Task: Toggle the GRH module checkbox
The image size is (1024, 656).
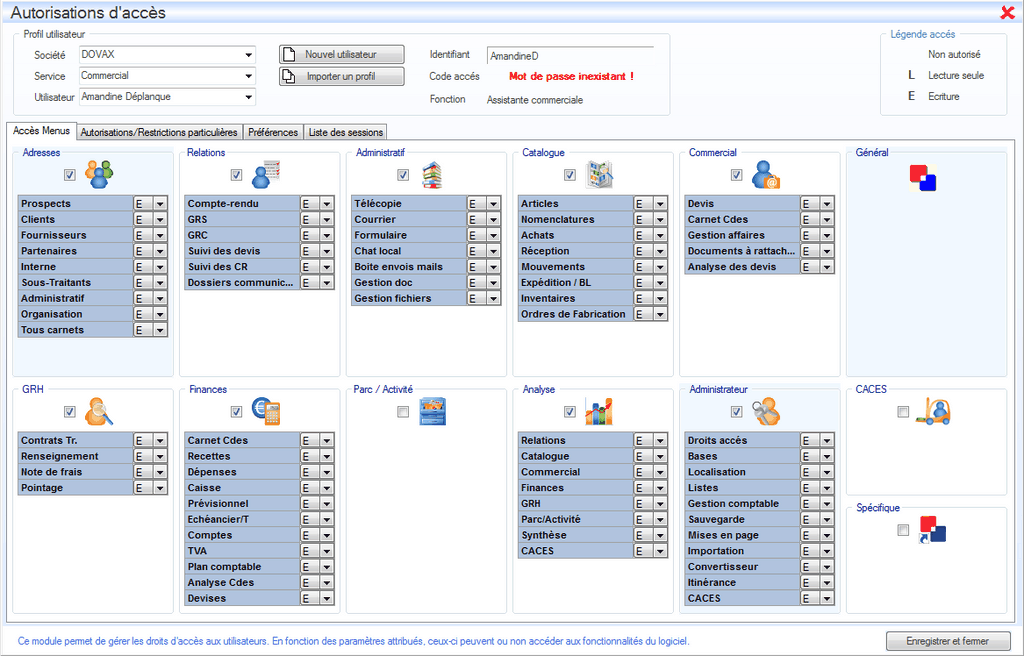Action: click(70, 412)
